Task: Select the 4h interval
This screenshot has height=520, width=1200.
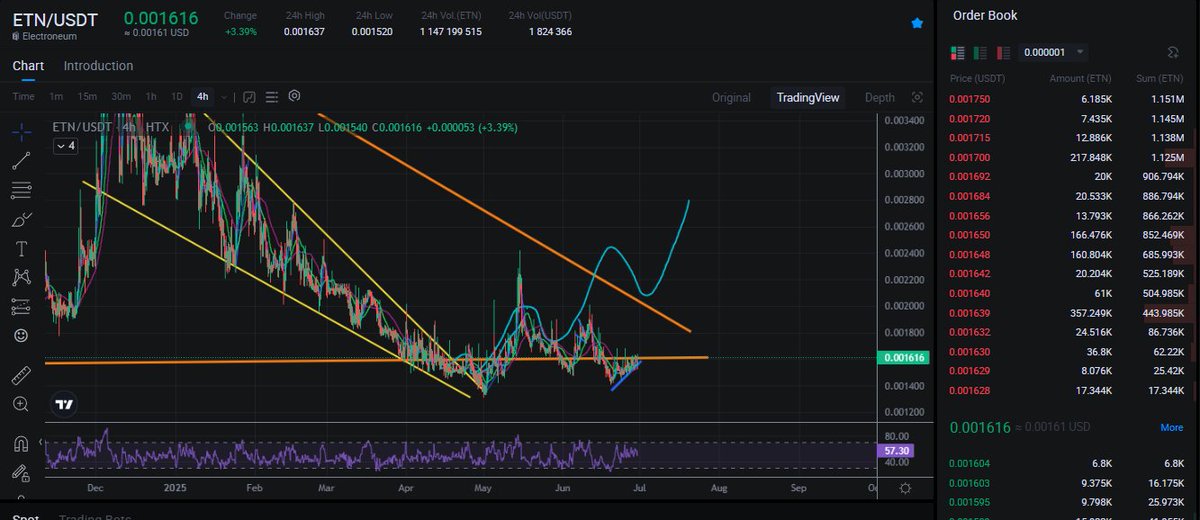Action: [203, 97]
